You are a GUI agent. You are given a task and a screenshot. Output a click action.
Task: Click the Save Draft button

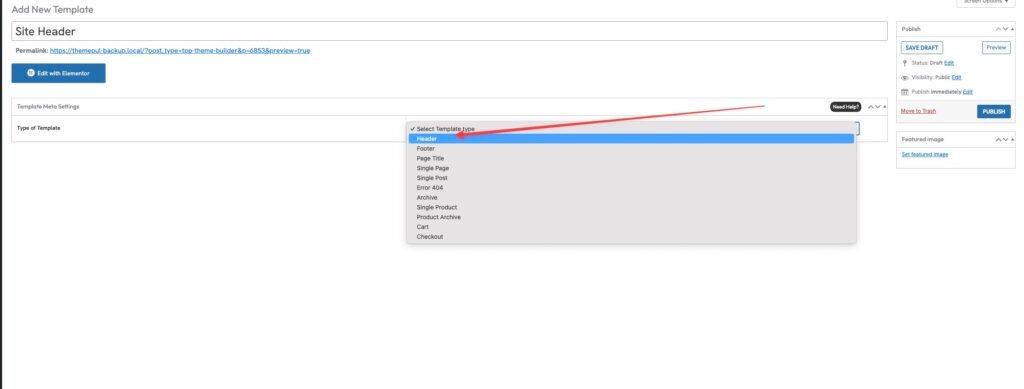pos(921,48)
